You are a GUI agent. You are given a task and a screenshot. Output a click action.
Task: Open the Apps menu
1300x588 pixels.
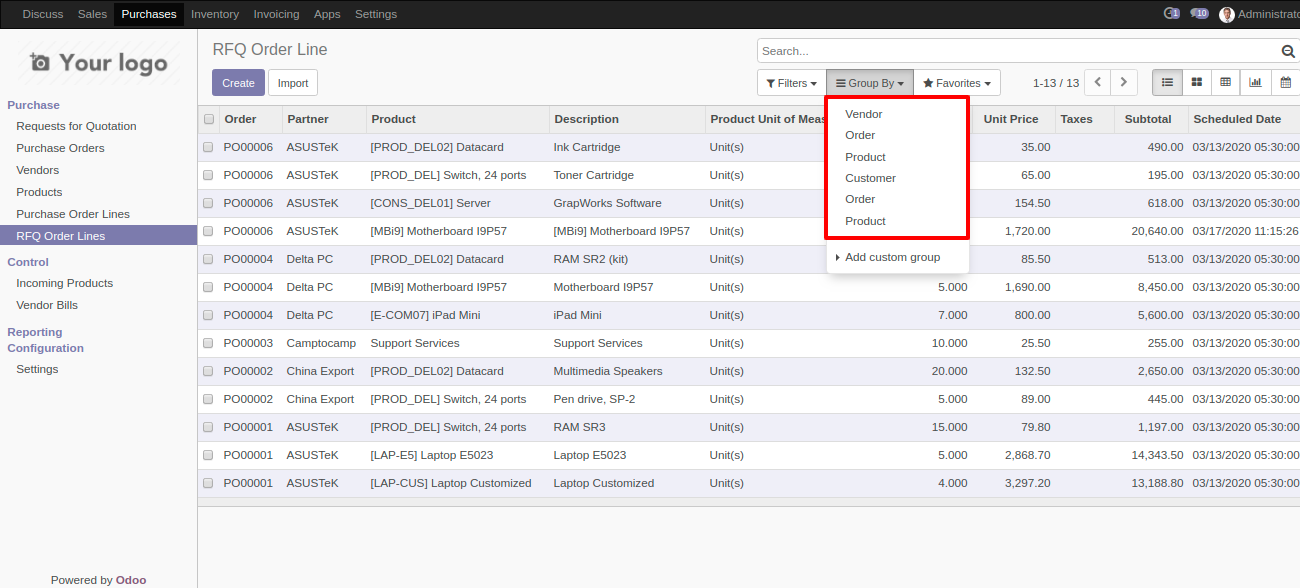327,14
